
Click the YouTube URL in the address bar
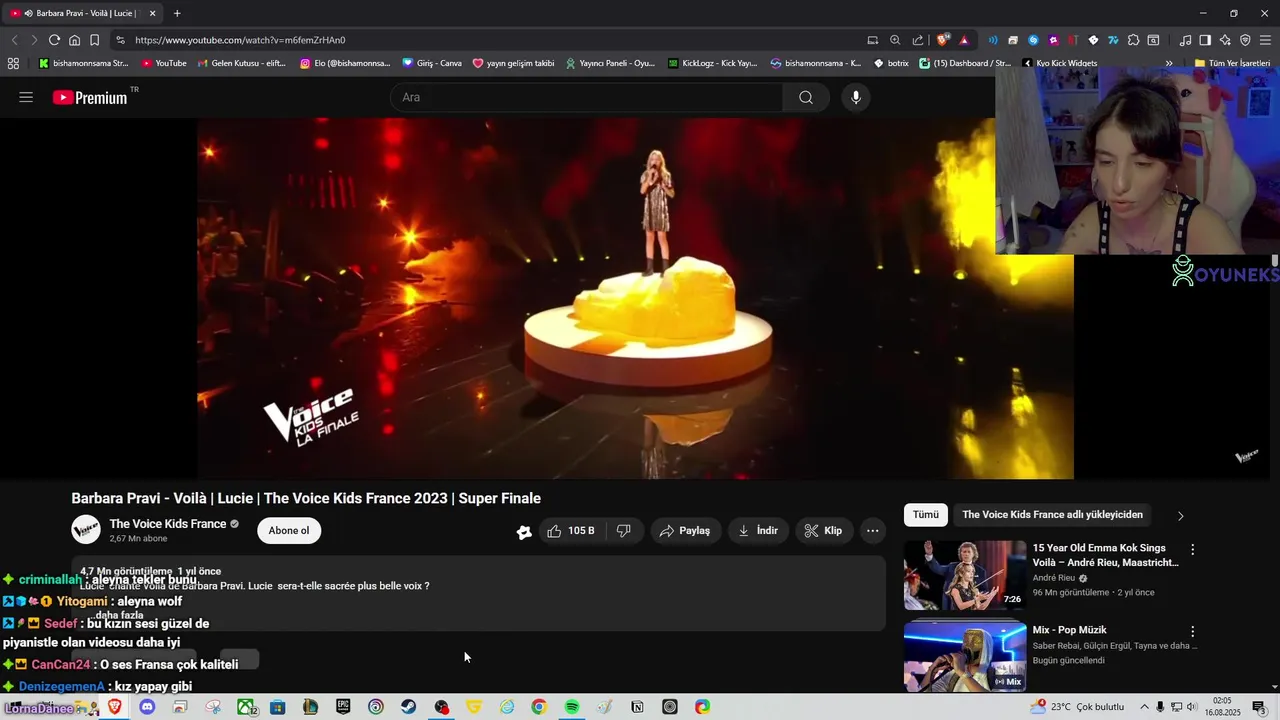[240, 40]
